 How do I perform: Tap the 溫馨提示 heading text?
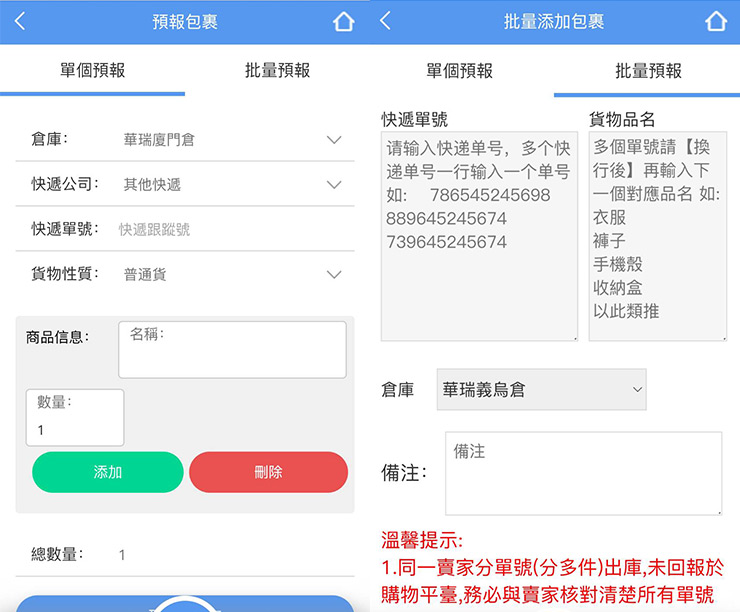click(x=422, y=540)
